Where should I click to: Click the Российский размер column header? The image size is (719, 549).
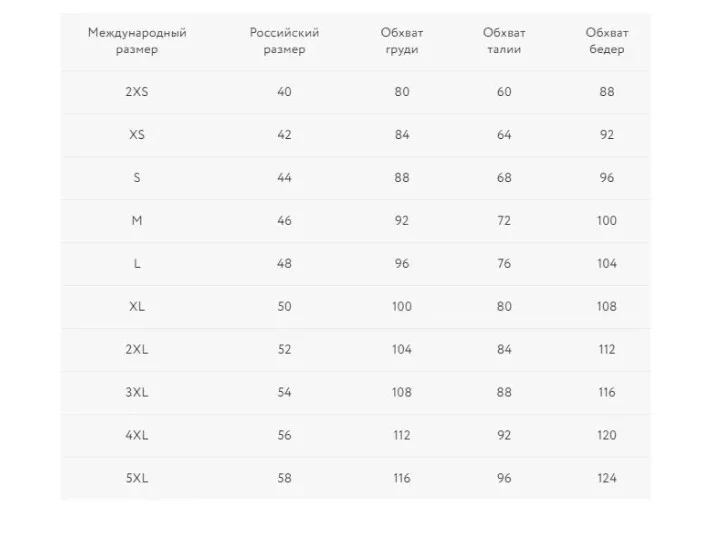tap(284, 41)
